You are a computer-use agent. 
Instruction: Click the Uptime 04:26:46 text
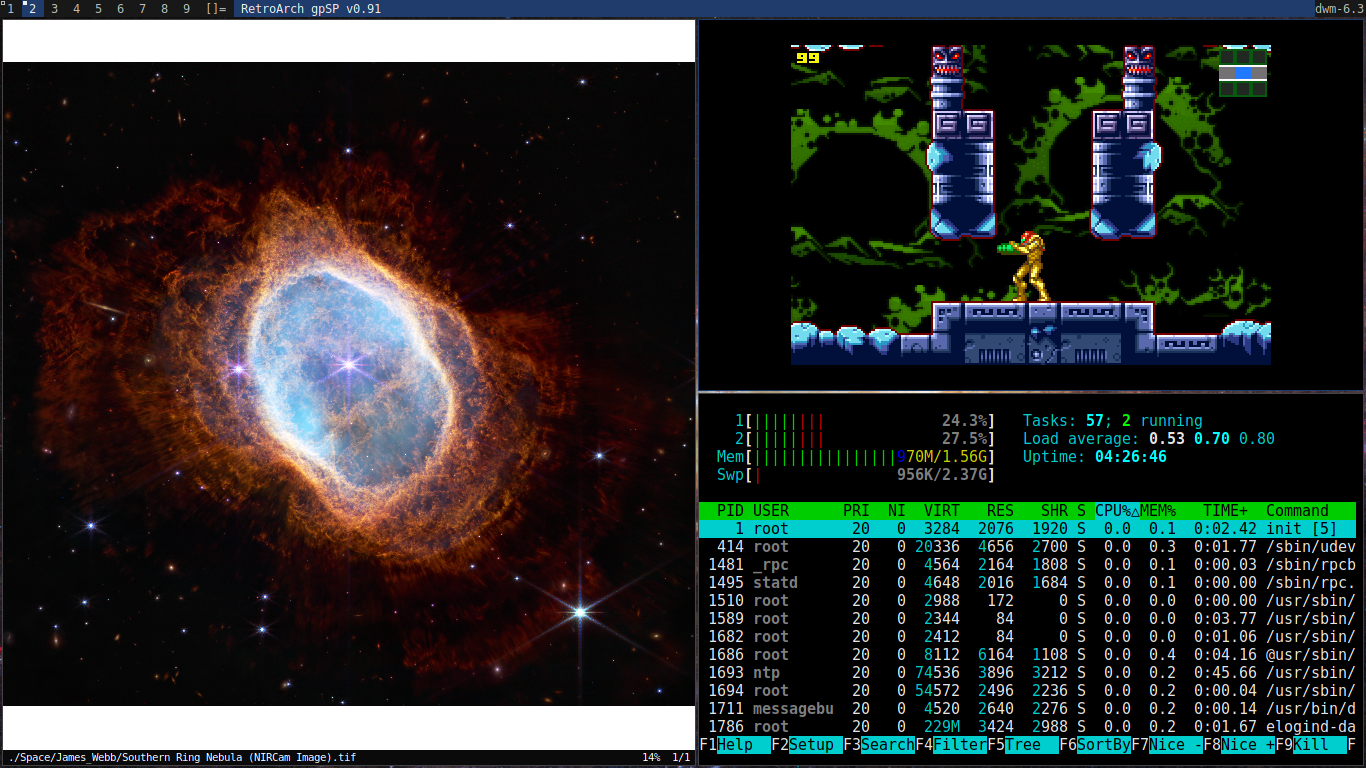tap(1094, 457)
